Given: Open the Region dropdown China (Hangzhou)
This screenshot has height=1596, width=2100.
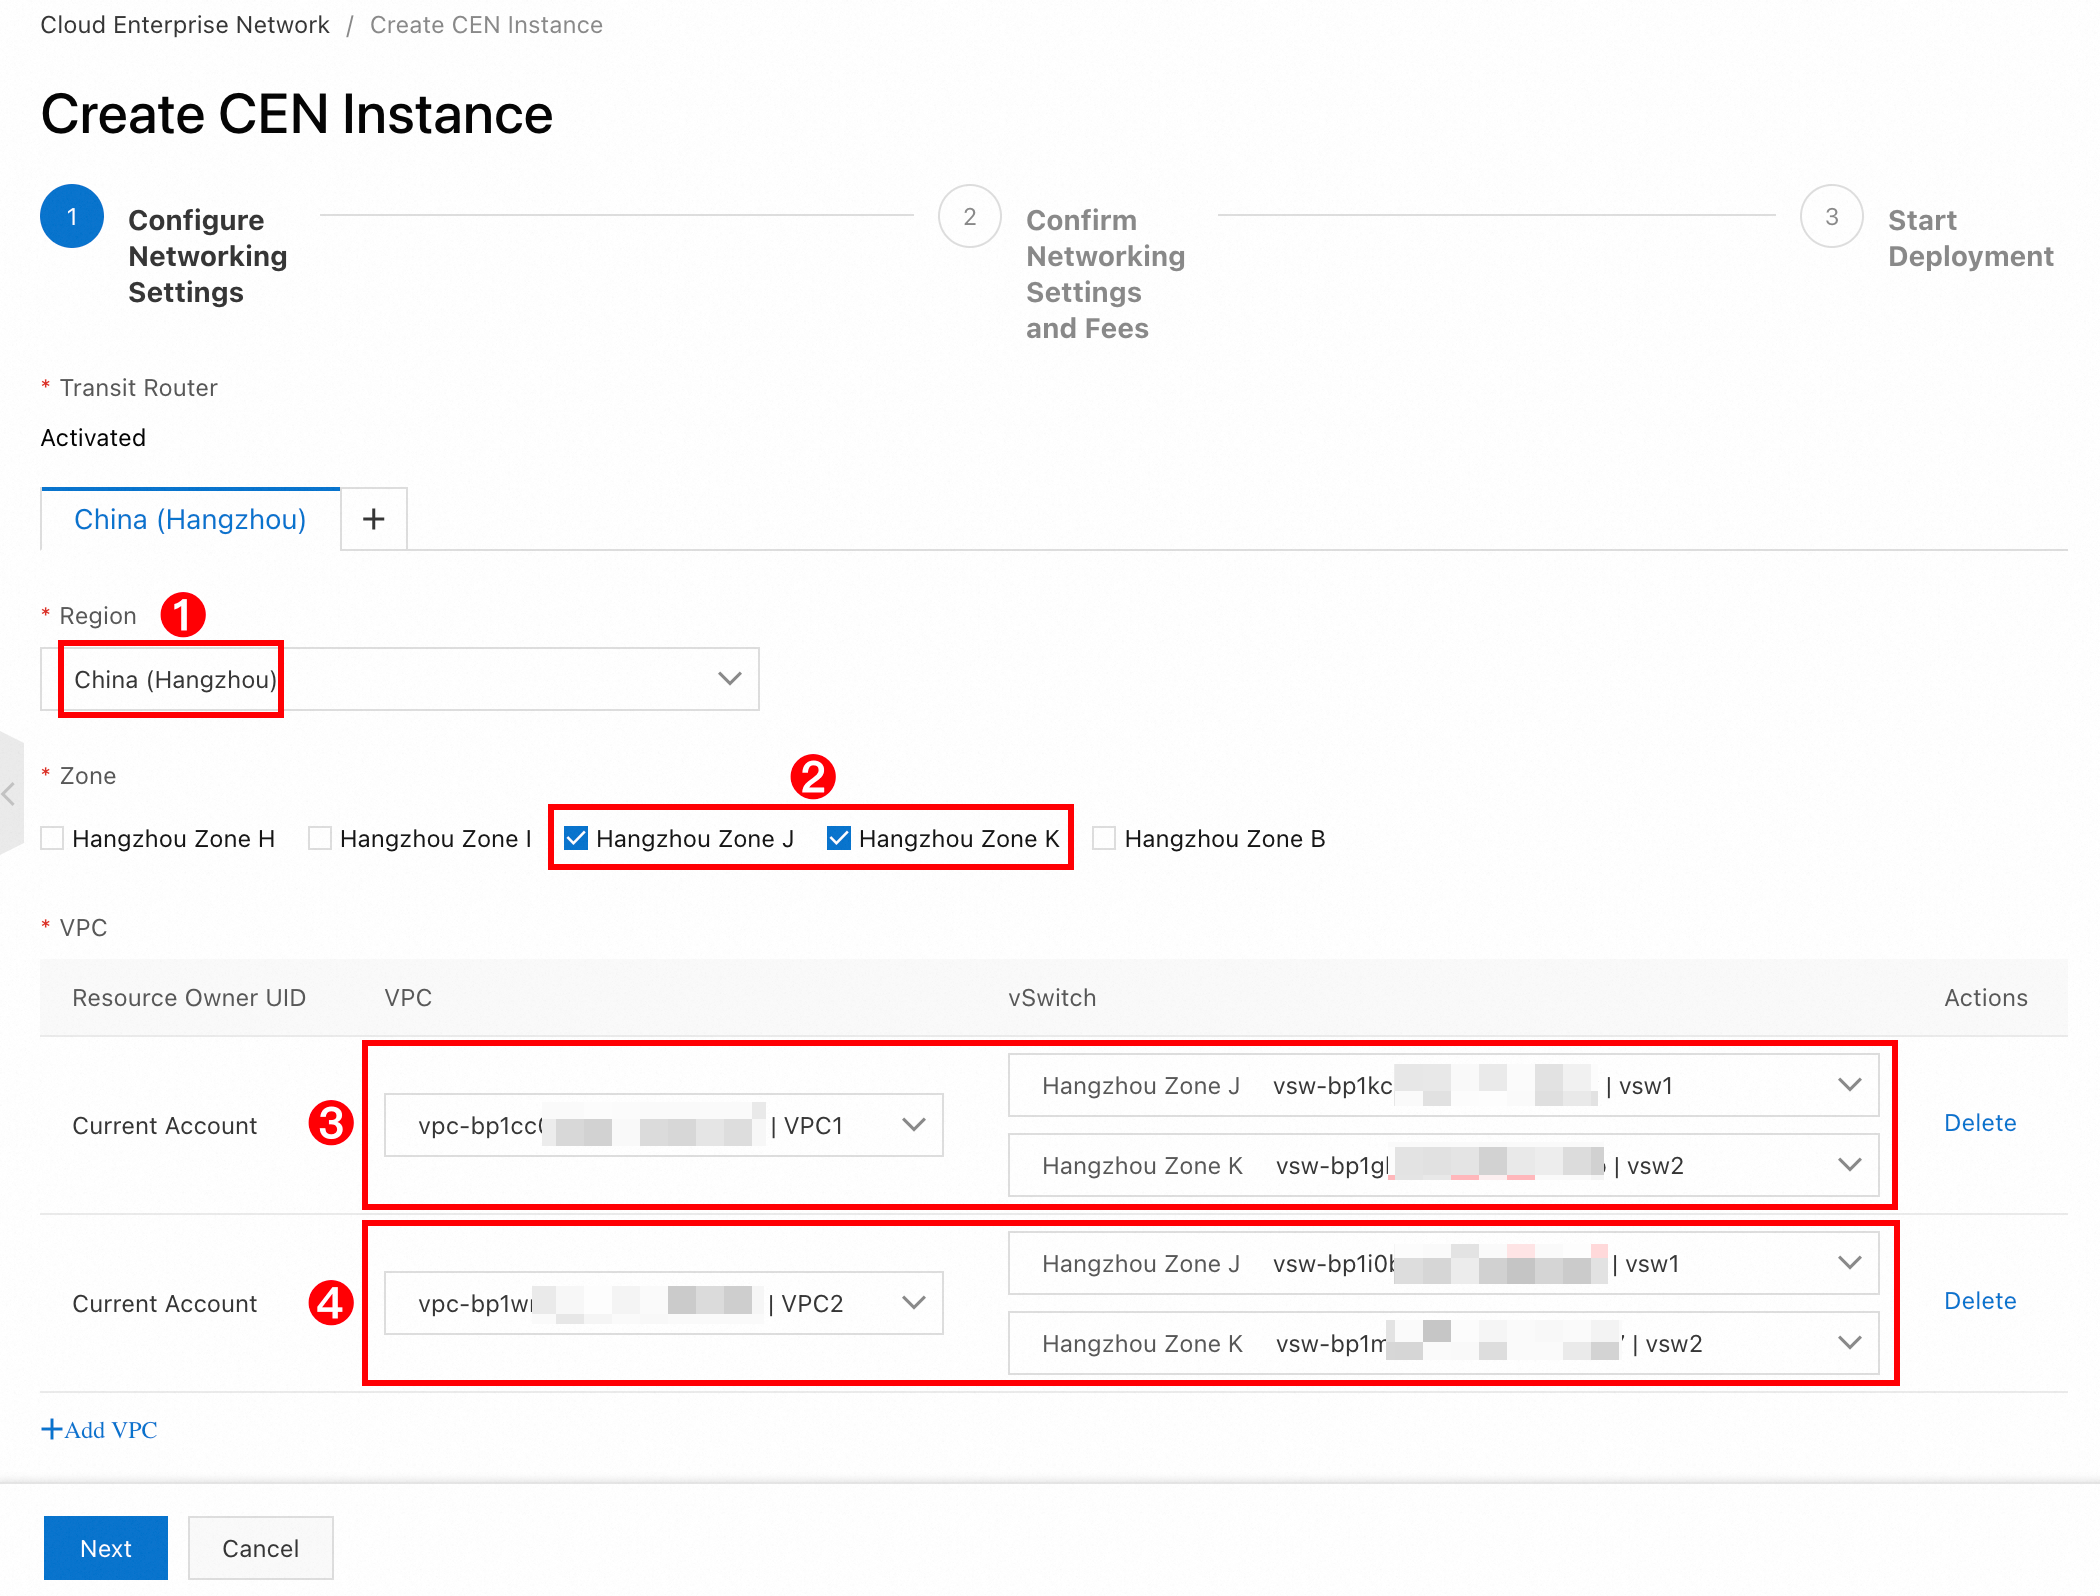Looking at the screenshot, I should (400, 679).
